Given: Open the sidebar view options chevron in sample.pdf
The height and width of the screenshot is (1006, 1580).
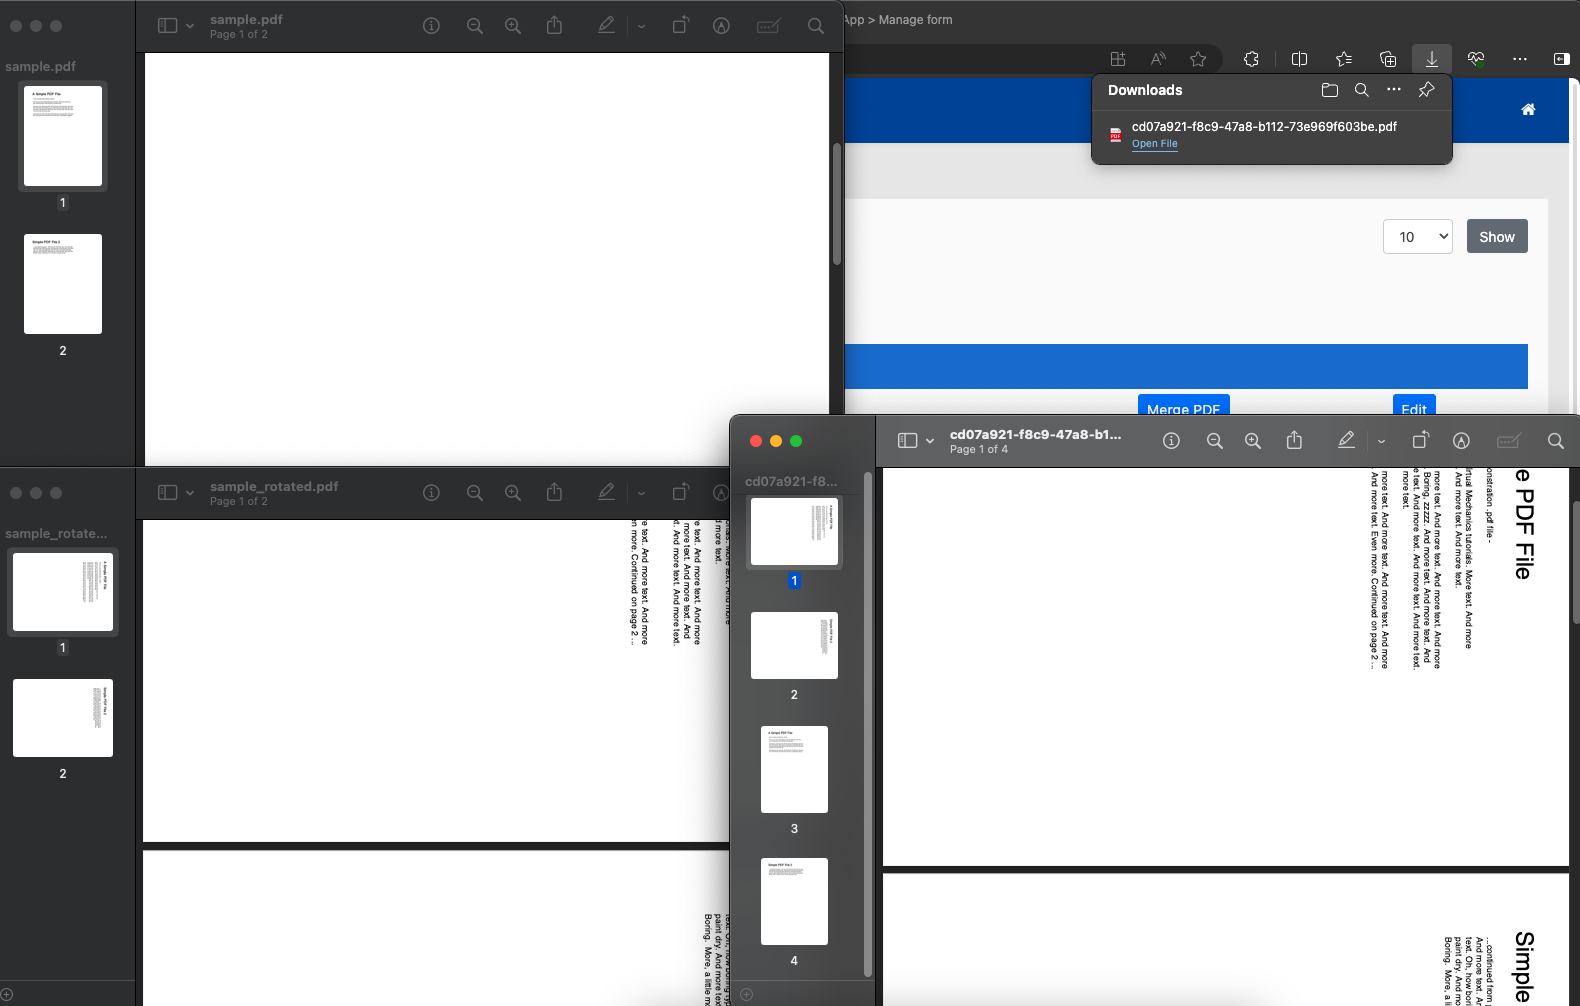Looking at the screenshot, I should point(190,26).
